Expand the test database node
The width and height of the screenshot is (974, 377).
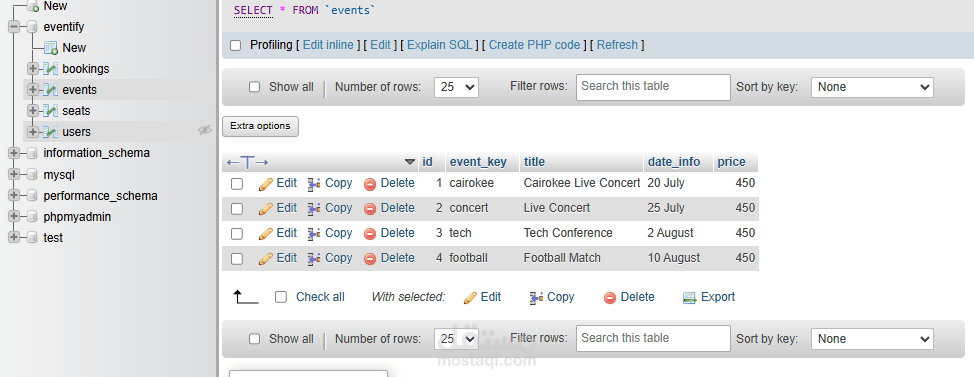coord(14,238)
